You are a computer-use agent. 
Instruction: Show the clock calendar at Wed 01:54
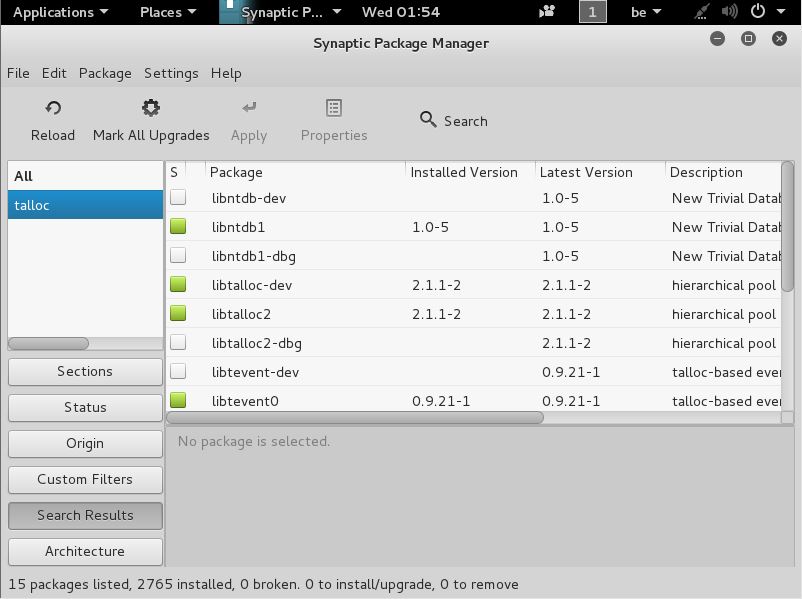pyautogui.click(x=401, y=12)
